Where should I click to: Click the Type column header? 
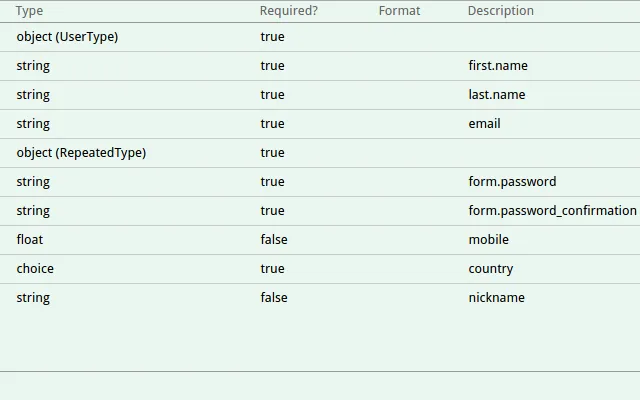[30, 11]
